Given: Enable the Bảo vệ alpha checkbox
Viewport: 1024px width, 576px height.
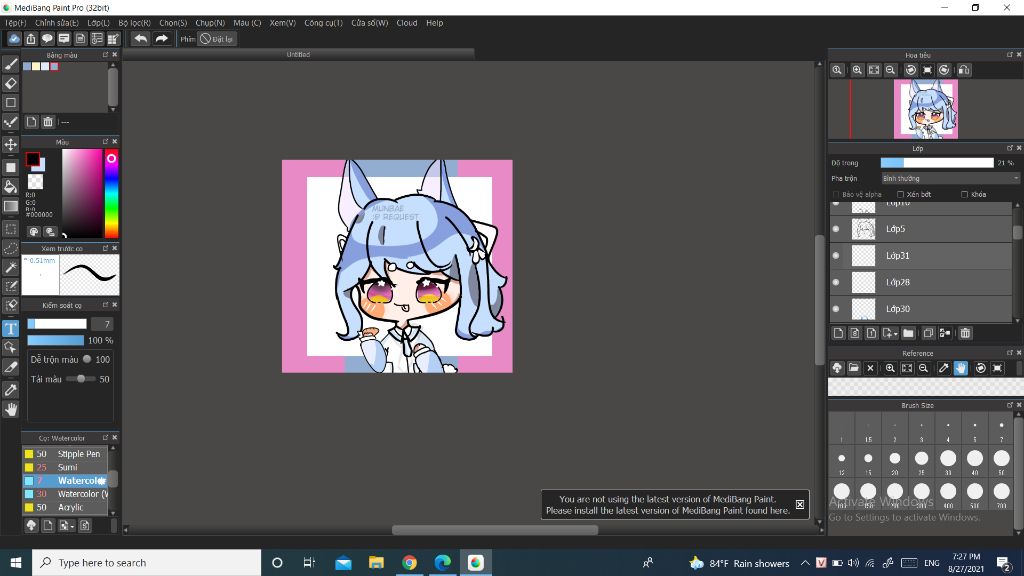Looking at the screenshot, I should point(836,195).
